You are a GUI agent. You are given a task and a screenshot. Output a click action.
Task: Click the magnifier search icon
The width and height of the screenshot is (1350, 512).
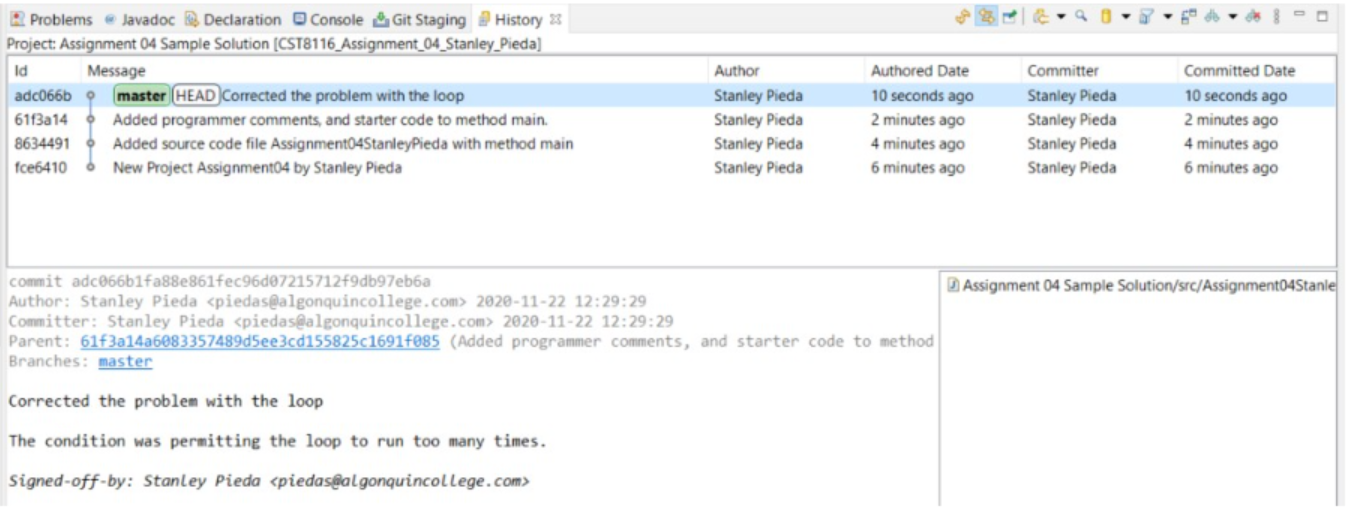pos(1081,16)
